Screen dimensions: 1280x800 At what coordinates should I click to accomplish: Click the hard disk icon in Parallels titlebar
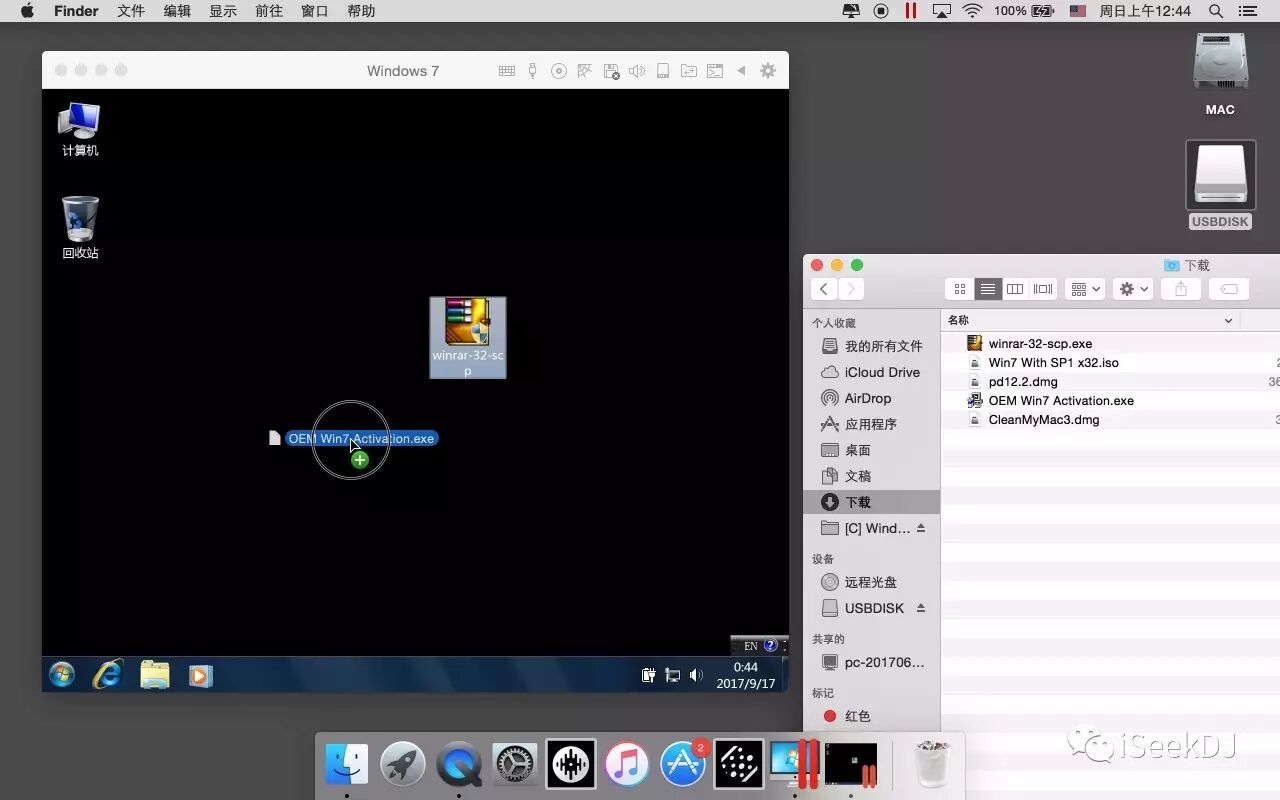tap(663, 71)
